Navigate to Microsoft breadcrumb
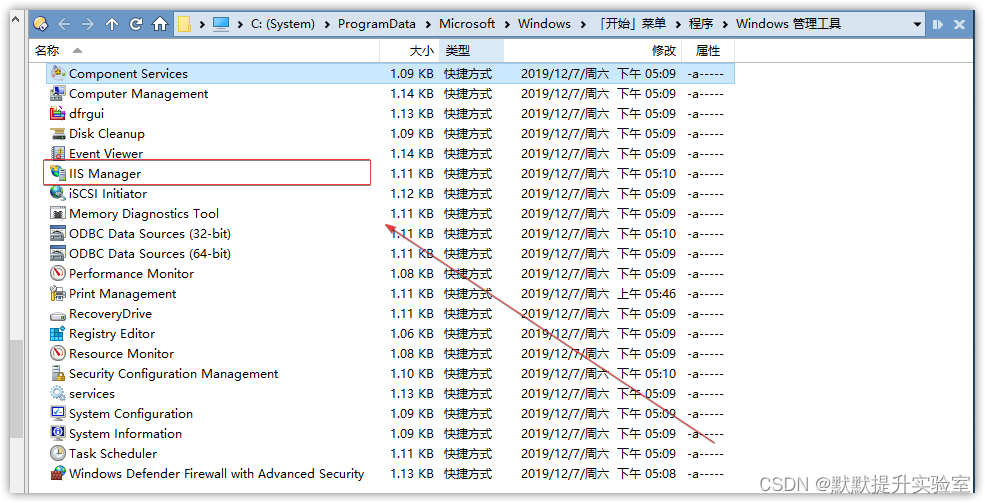 467,24
